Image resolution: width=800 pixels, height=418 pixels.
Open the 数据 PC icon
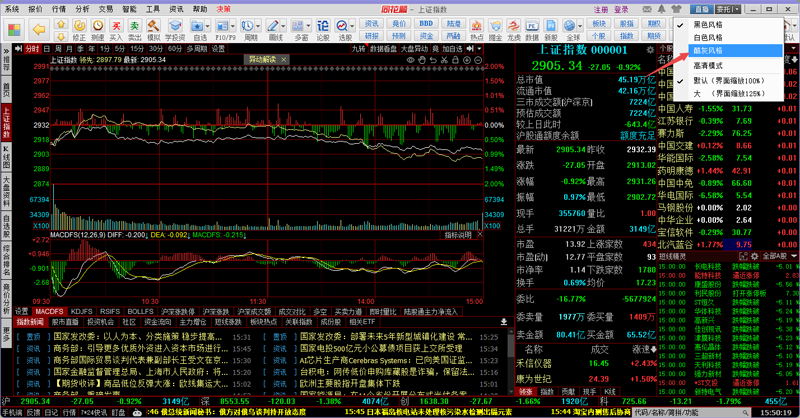[532, 26]
